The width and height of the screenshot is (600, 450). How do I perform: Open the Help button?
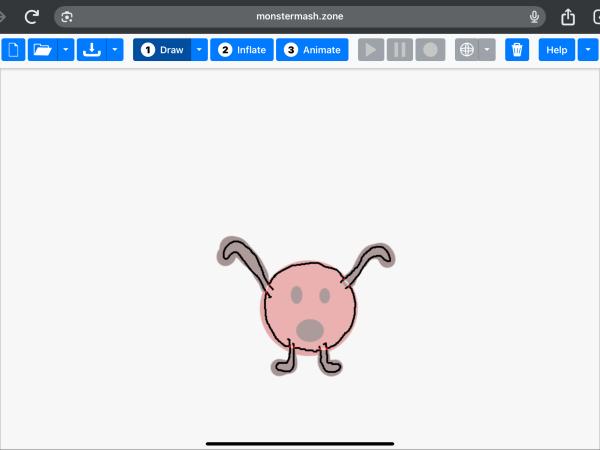tap(556, 50)
